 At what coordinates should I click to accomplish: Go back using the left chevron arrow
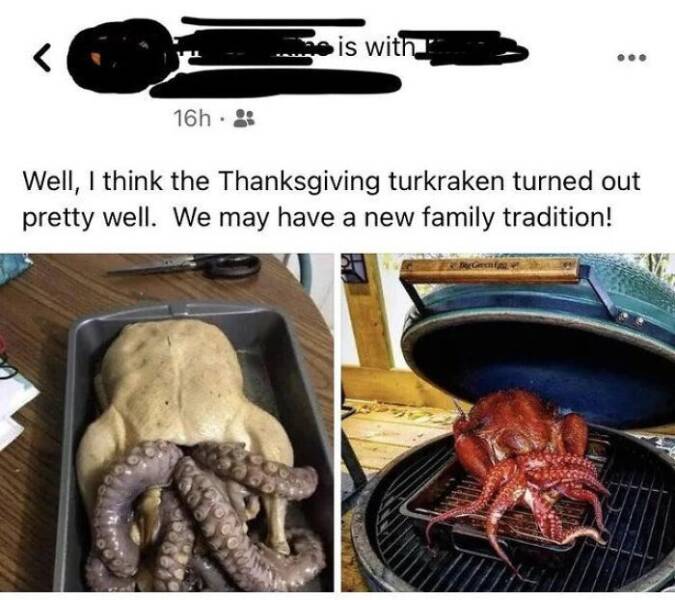pyautogui.click(x=41, y=57)
